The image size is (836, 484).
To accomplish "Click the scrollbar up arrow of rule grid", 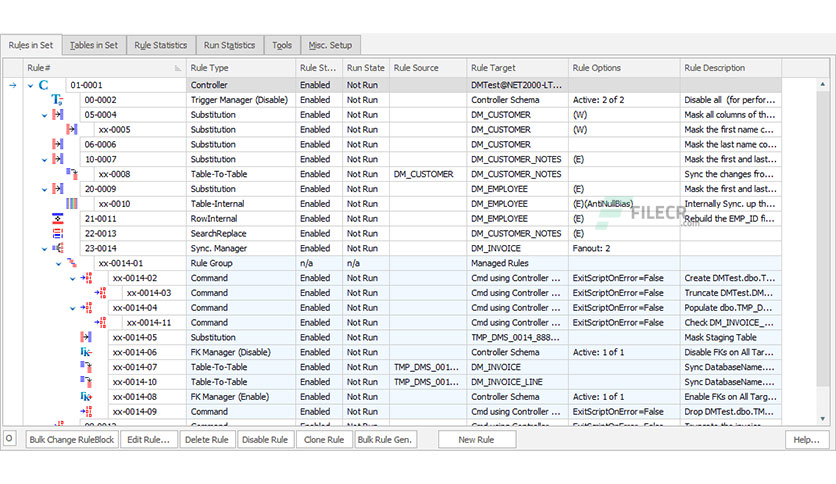I will [823, 84].
